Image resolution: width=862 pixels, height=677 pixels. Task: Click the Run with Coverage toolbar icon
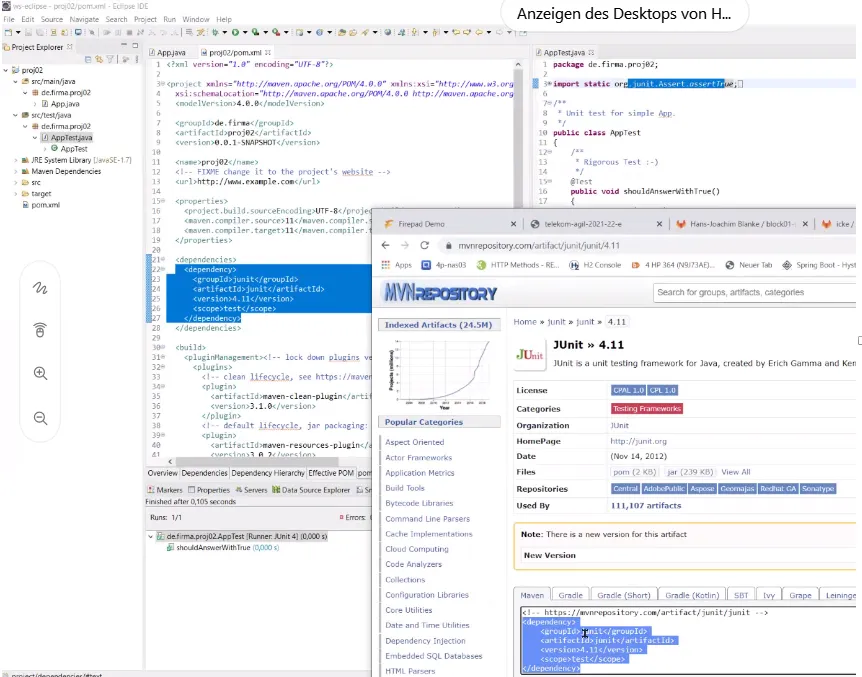pos(255,32)
